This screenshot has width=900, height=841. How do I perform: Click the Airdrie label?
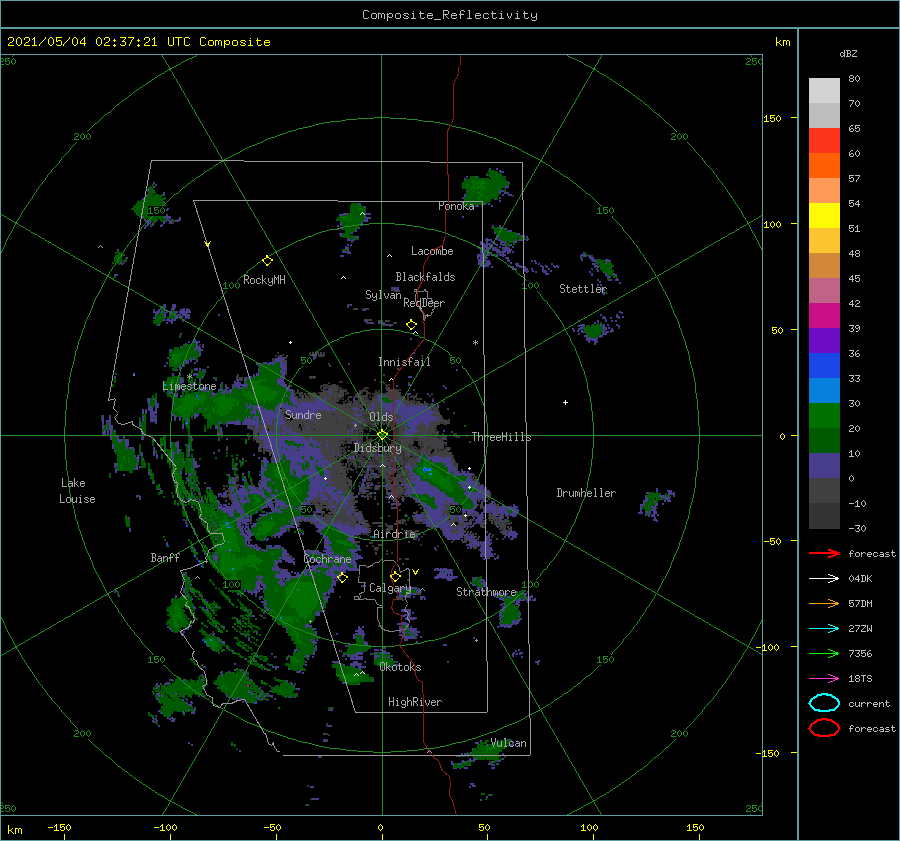394,534
